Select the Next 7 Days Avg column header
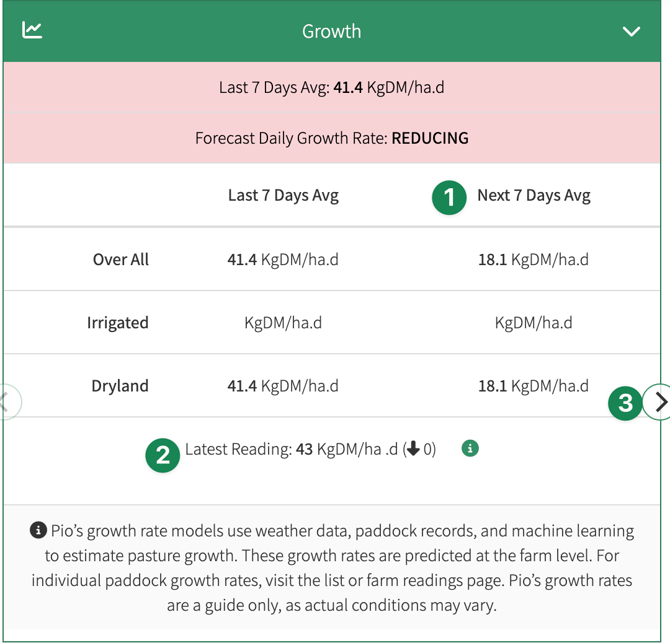 pyautogui.click(x=533, y=195)
